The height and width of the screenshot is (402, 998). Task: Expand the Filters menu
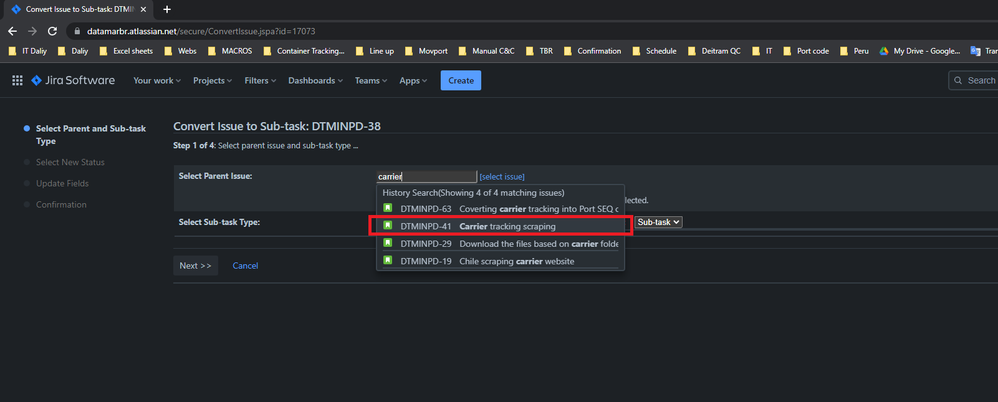[260, 80]
